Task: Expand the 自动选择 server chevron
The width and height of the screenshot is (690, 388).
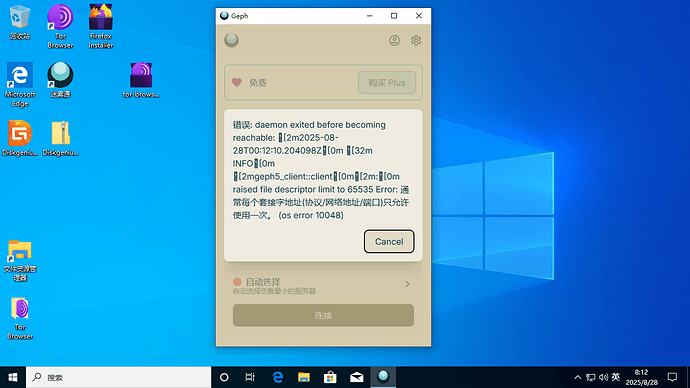Action: click(407, 284)
